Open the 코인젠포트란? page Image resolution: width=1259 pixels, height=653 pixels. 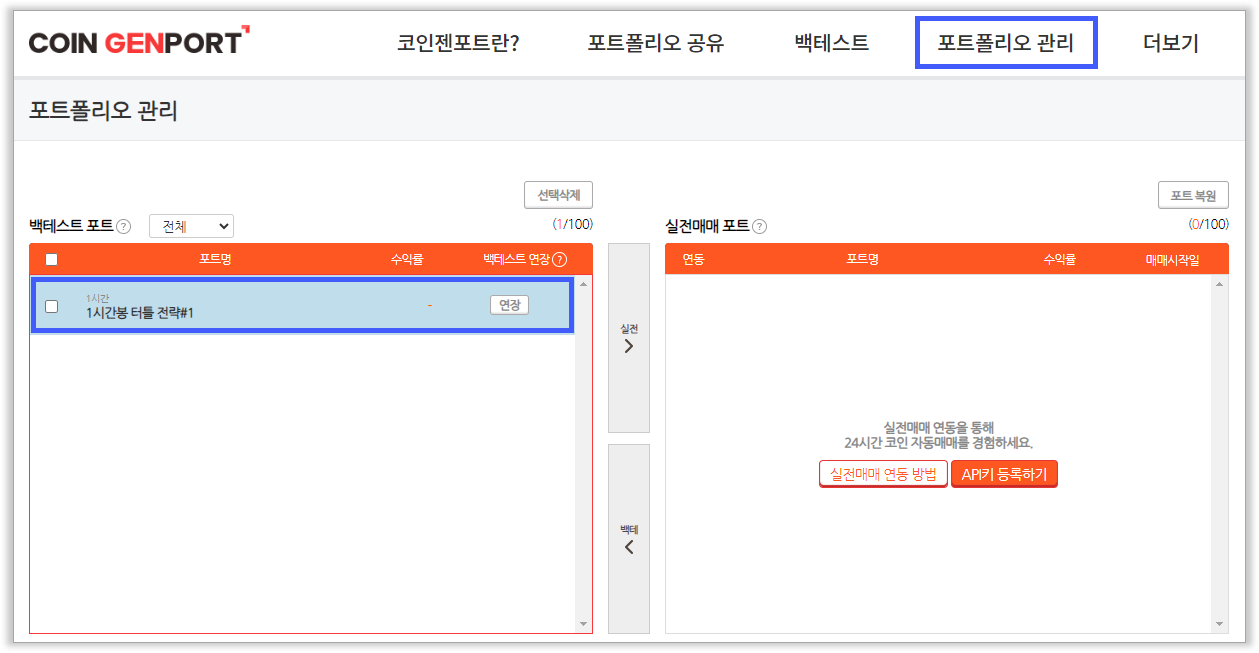coord(458,43)
